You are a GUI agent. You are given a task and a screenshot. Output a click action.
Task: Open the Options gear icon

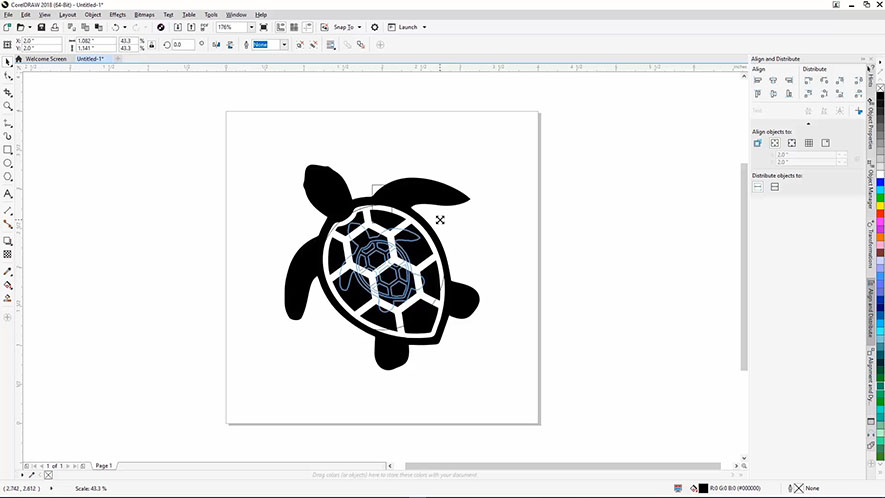point(375,27)
